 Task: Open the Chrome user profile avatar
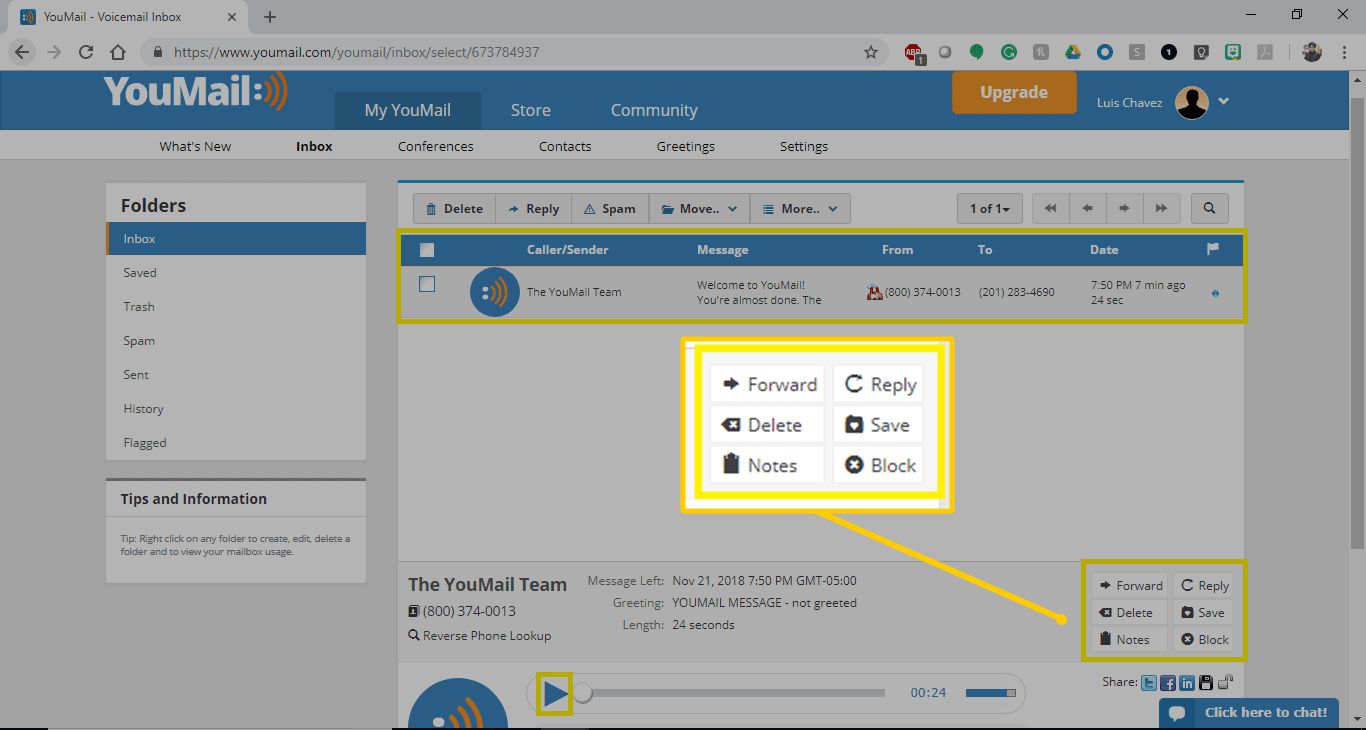1312,52
